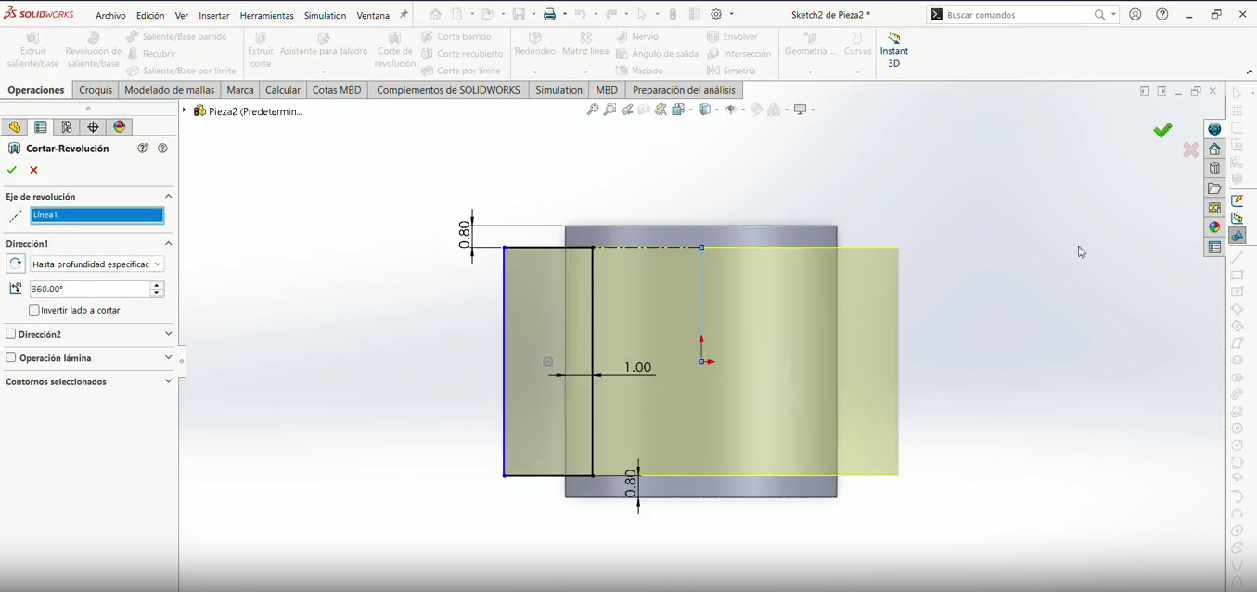
Task: Click the upper 0.80 dimension label
Action: pos(464,235)
